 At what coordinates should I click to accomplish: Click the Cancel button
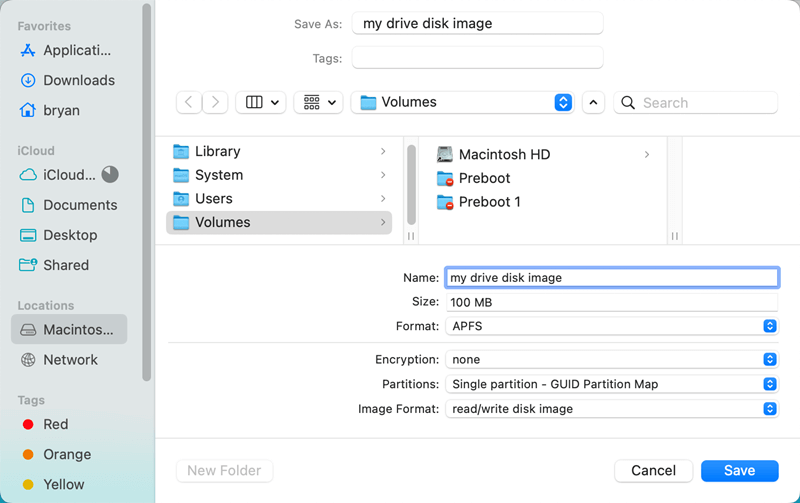[x=653, y=470]
